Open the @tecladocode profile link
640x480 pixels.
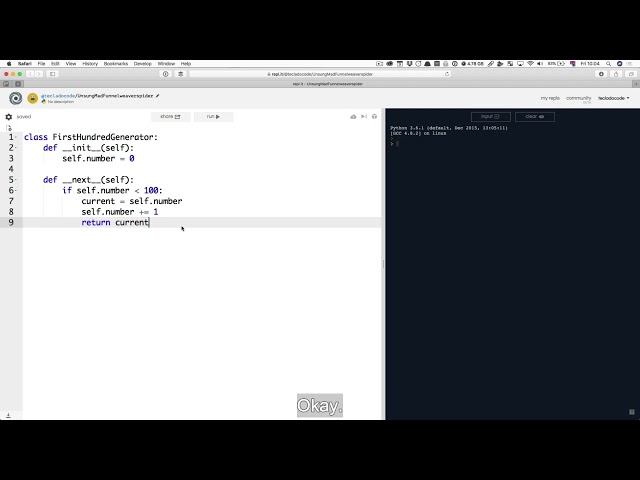click(58, 96)
